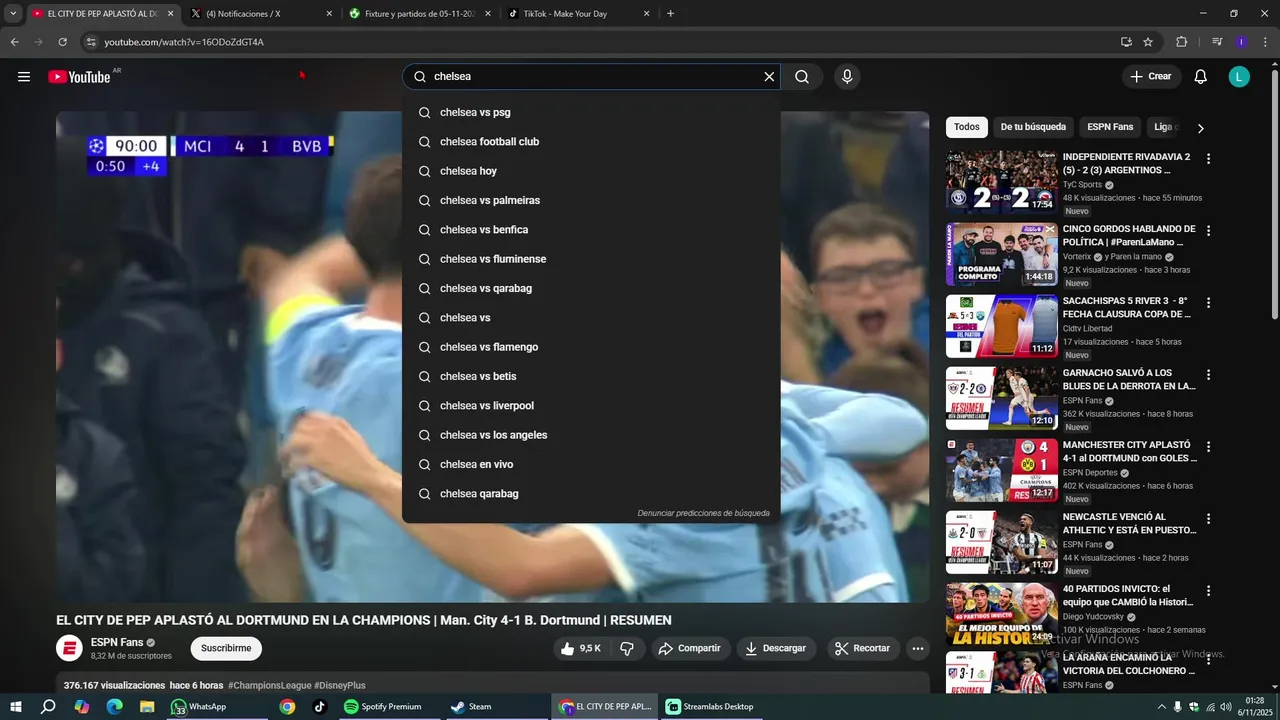Open the Crear menu
The height and width of the screenshot is (720, 1280).
pyautogui.click(x=1151, y=77)
